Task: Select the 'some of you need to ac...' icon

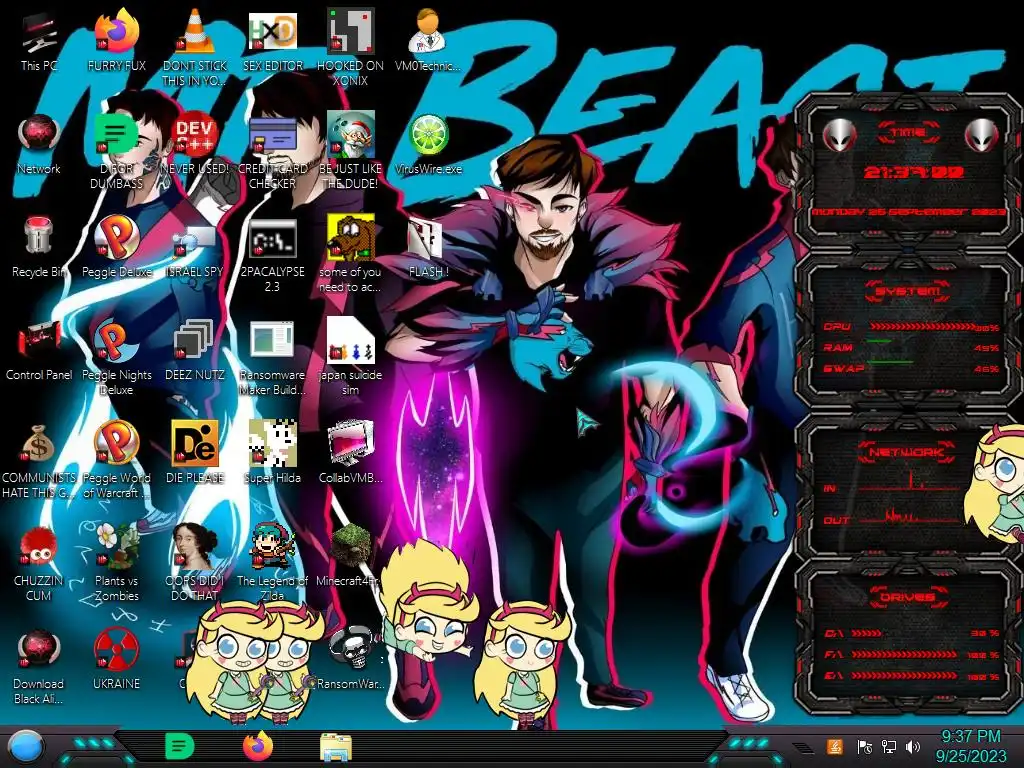Action: (350, 238)
